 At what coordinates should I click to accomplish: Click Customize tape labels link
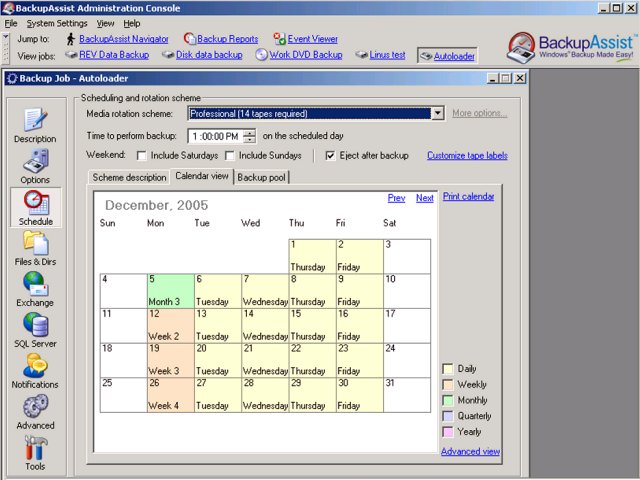tap(467, 156)
